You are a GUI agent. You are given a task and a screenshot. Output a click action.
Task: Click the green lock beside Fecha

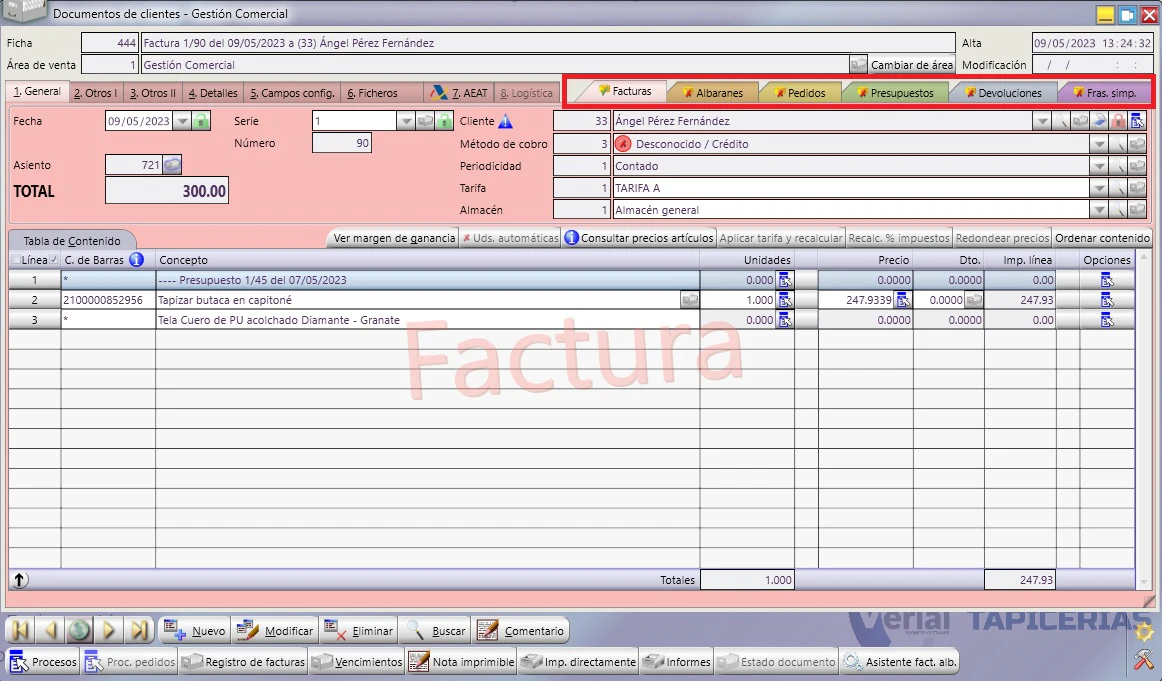point(201,121)
